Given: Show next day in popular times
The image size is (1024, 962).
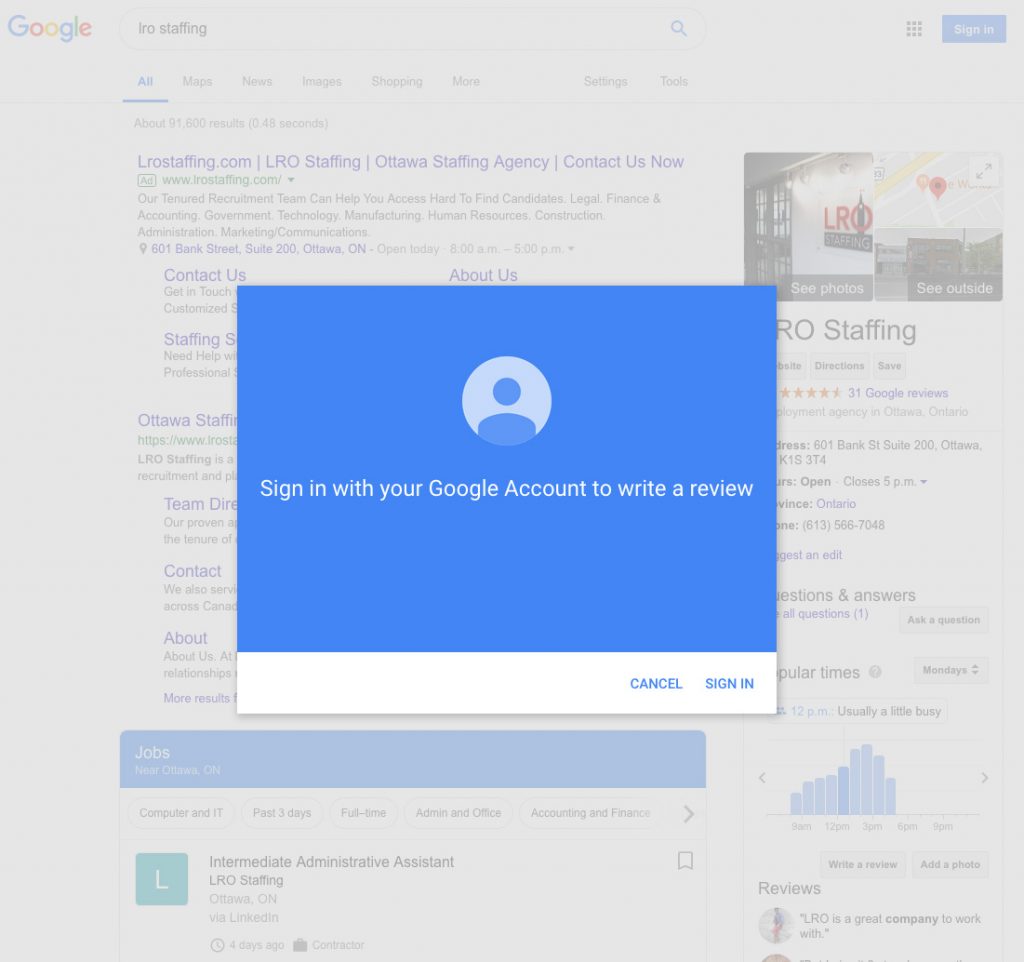Looking at the screenshot, I should [984, 778].
